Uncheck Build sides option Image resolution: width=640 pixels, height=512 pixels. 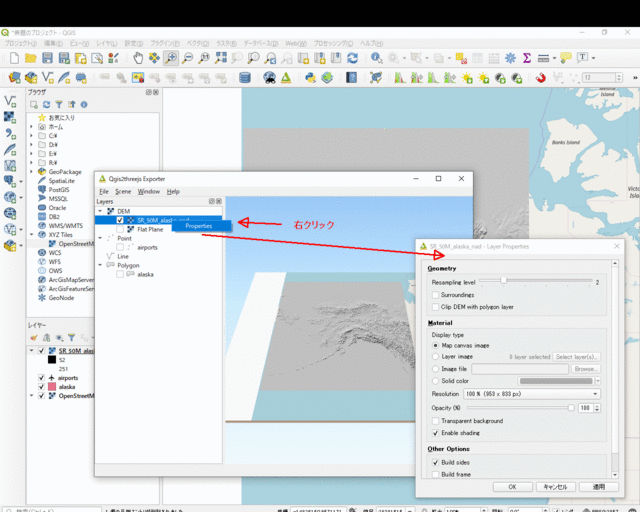[x=436, y=463]
